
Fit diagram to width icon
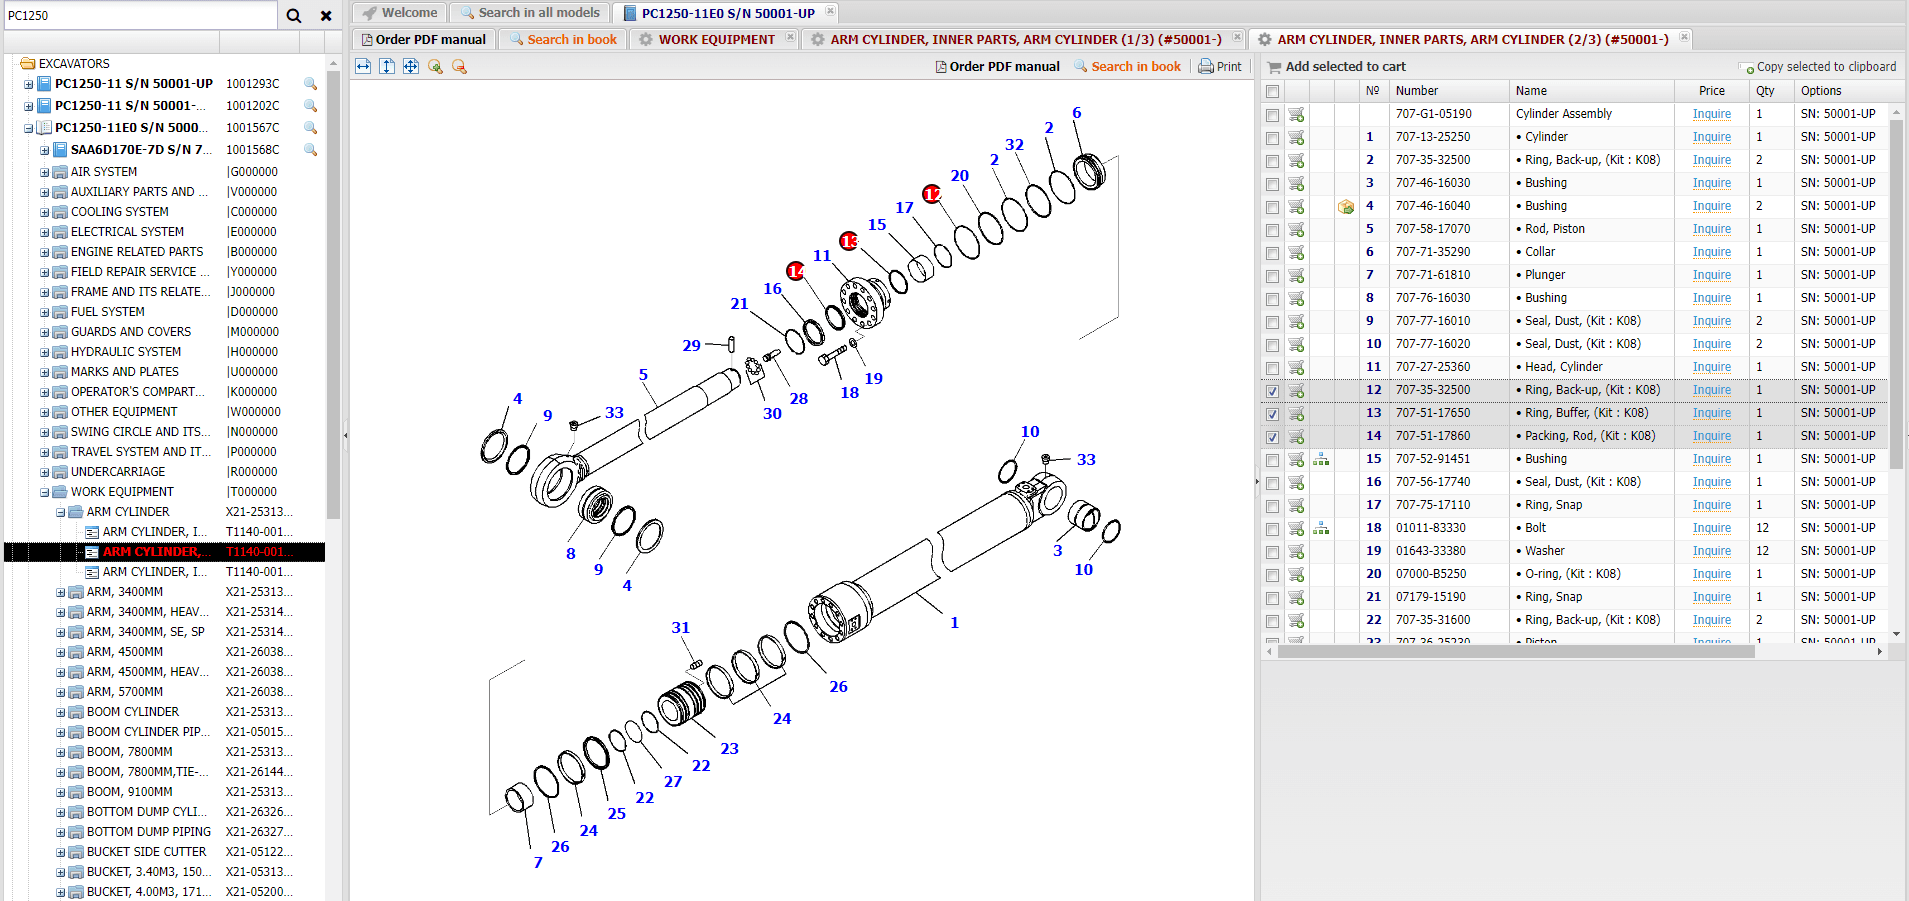(x=363, y=66)
